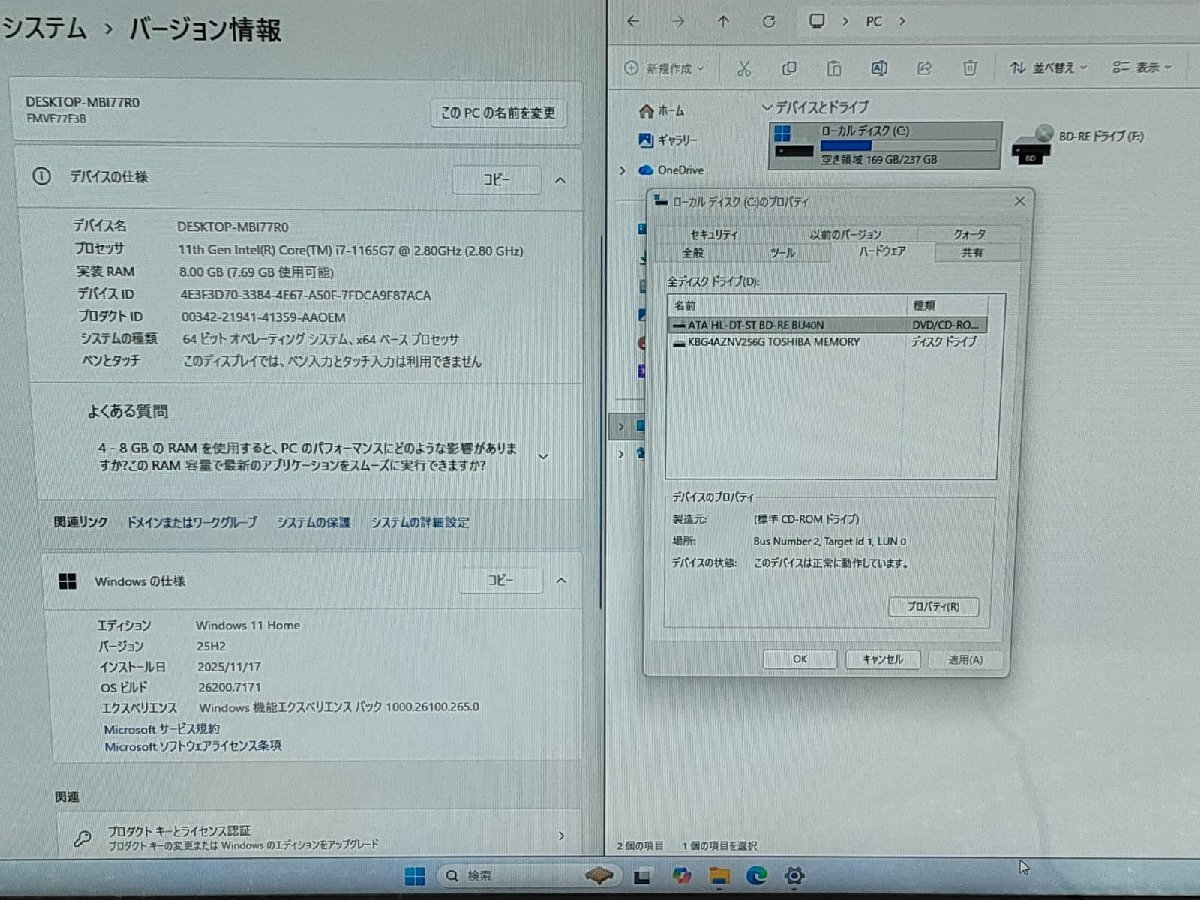Expand OneDrive tree node arrow

[x=623, y=170]
